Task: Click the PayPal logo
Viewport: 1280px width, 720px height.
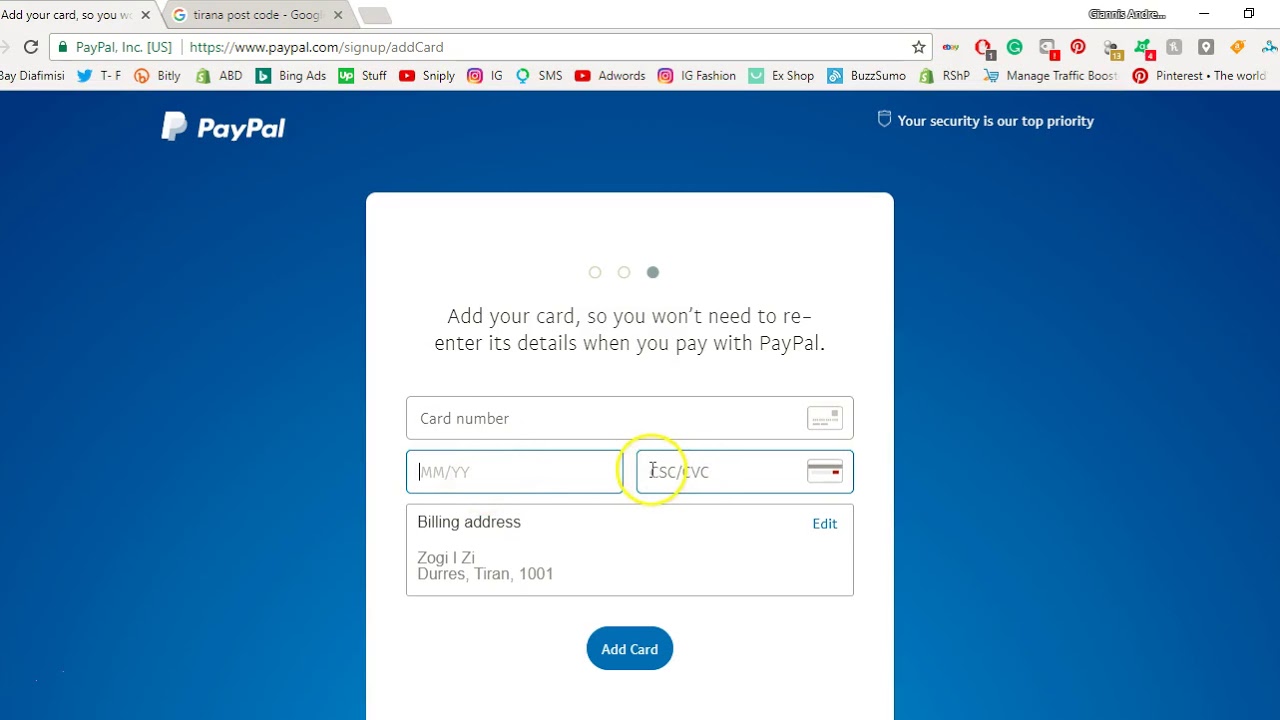Action: pyautogui.click(x=223, y=127)
